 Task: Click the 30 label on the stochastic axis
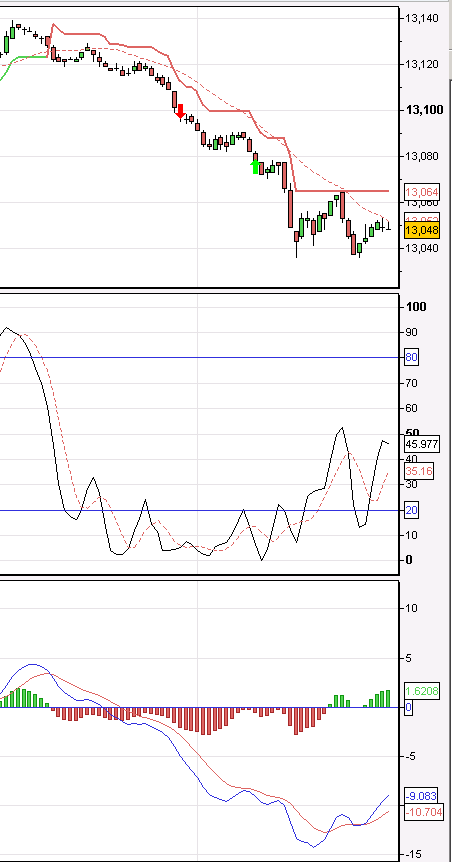tap(412, 484)
